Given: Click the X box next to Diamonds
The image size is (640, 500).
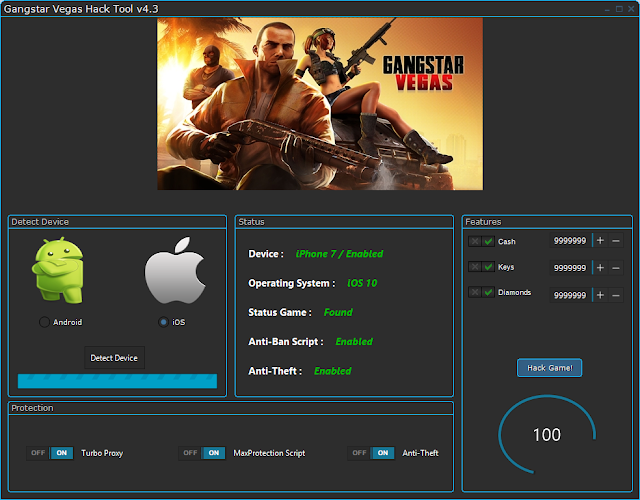Looking at the screenshot, I should (x=475, y=292).
